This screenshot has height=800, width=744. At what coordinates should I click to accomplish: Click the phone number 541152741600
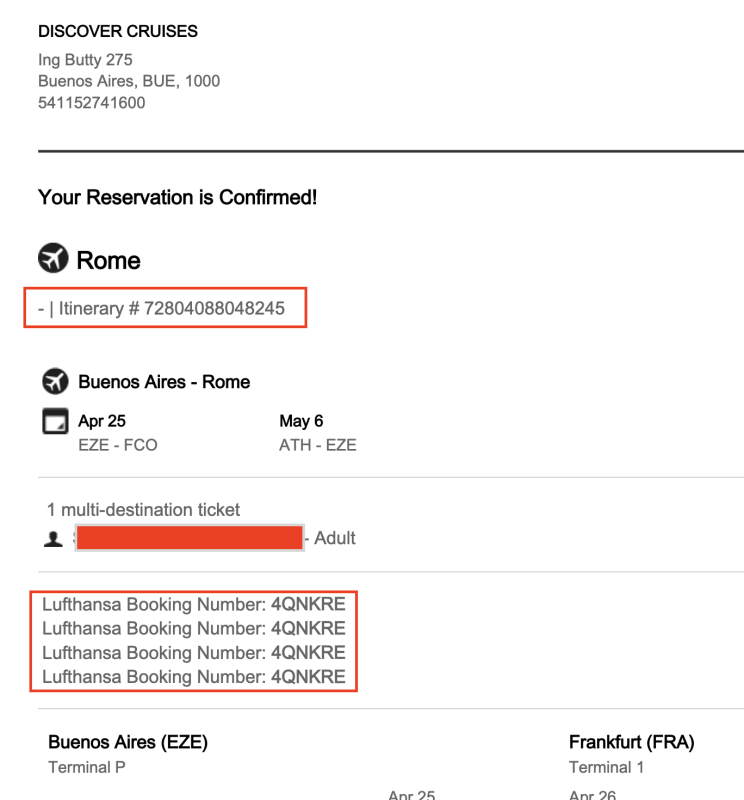pos(91,102)
